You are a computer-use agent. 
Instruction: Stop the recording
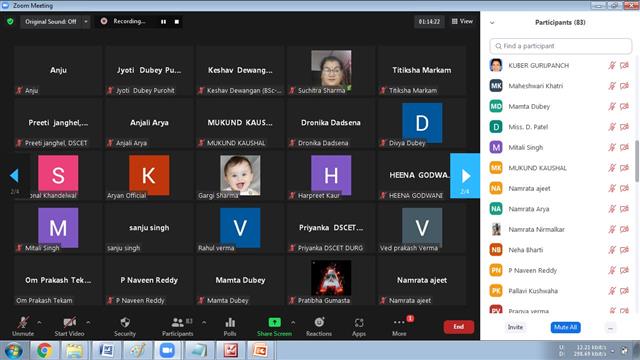point(177,22)
